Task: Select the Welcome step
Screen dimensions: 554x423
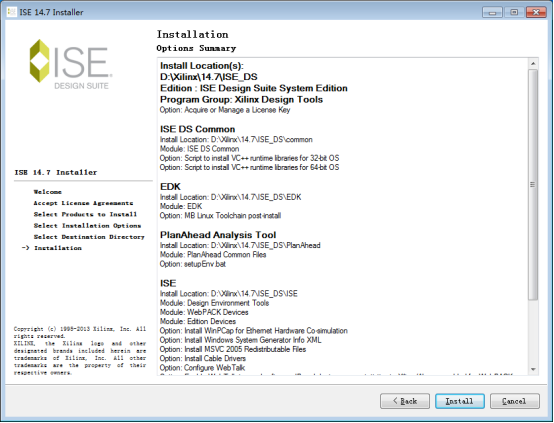Action: (x=48, y=192)
